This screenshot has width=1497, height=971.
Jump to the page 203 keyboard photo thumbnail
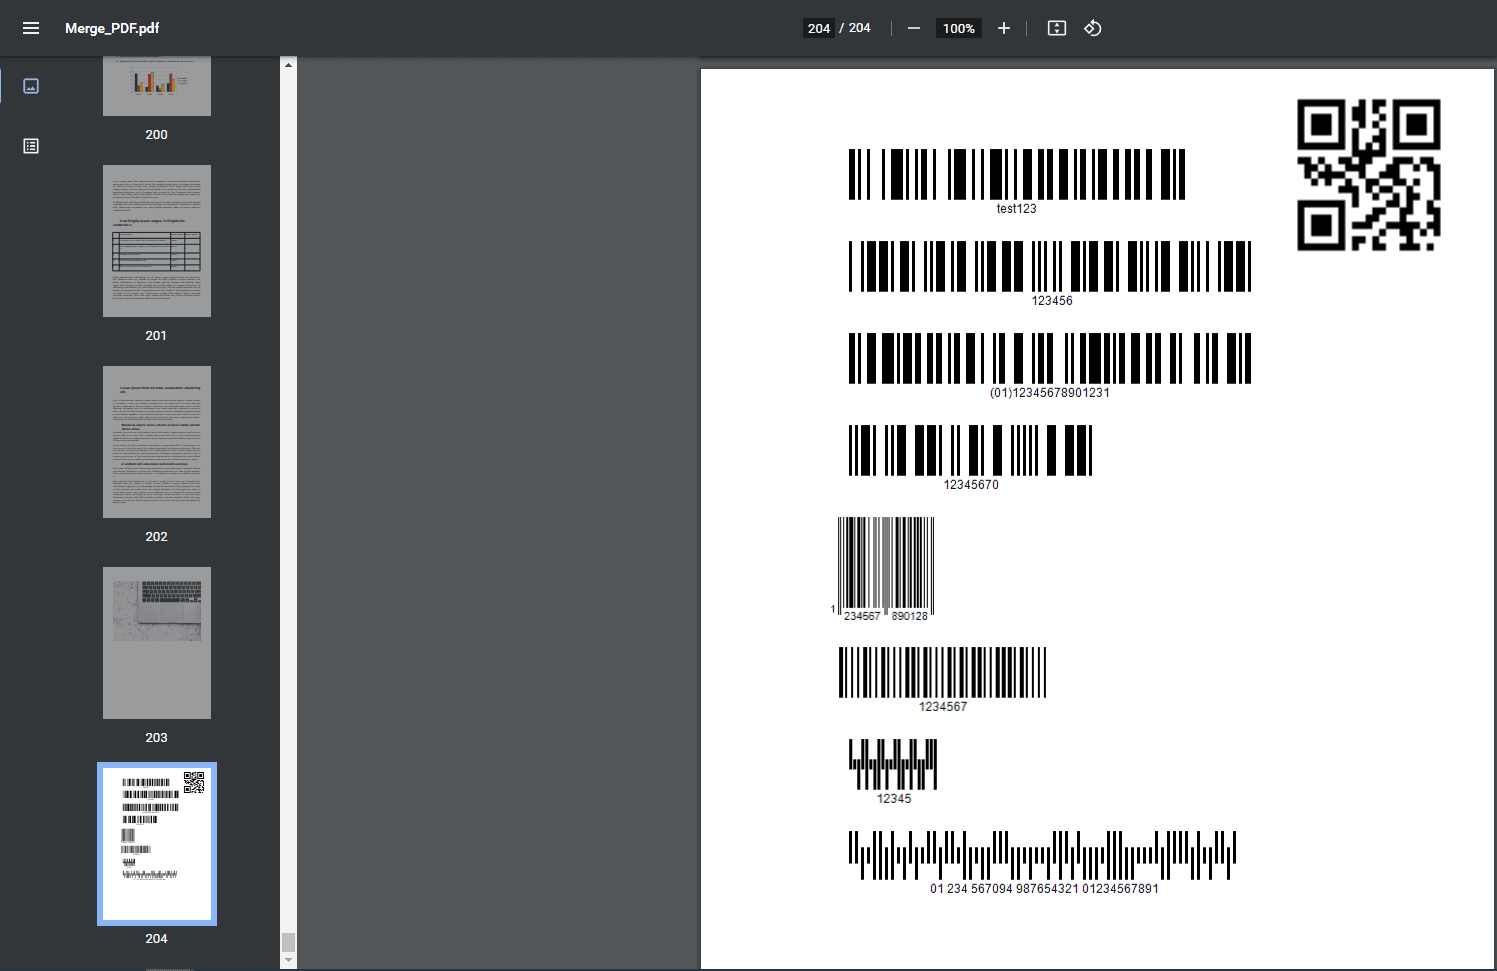click(x=157, y=642)
